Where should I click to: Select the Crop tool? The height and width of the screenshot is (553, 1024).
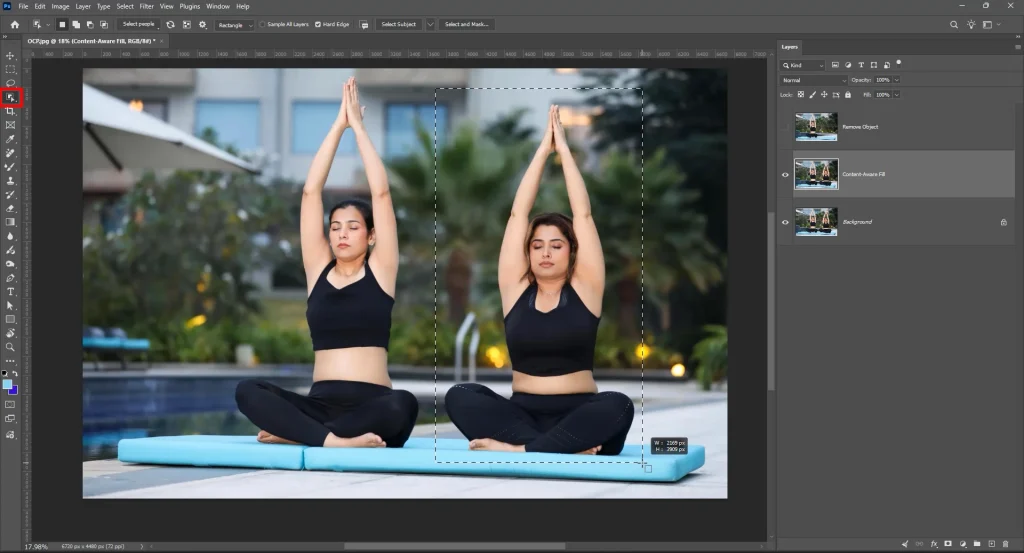[10, 112]
